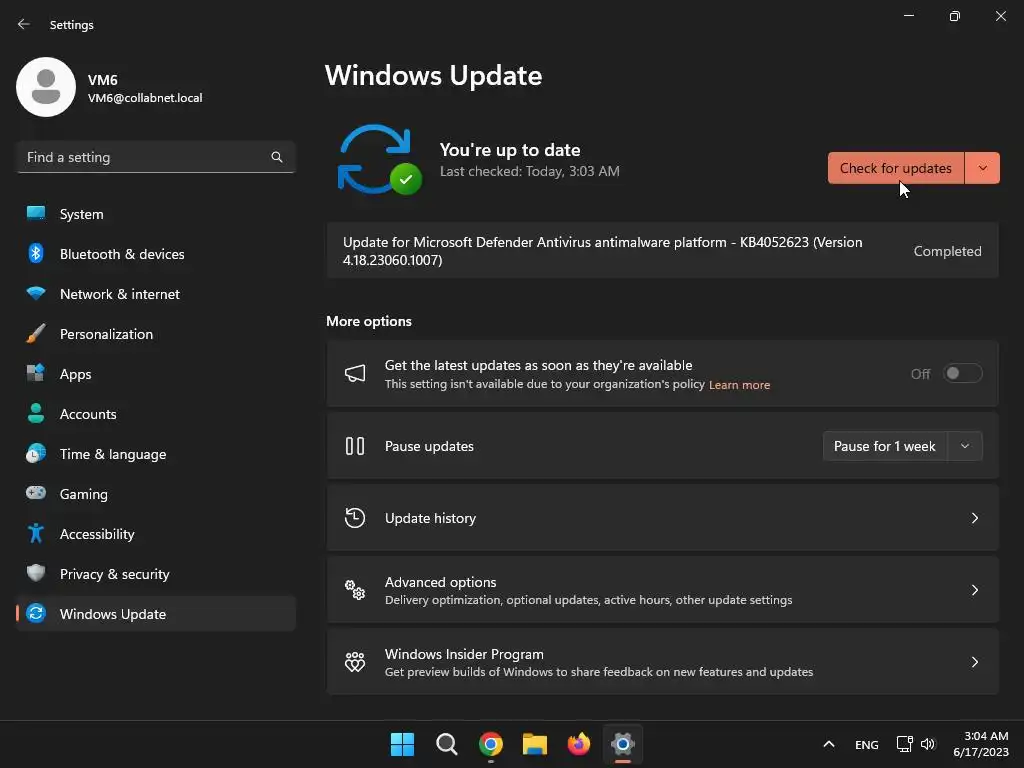This screenshot has height=768, width=1024.
Task: Open Advanced options via its chevron
Action: point(974,590)
